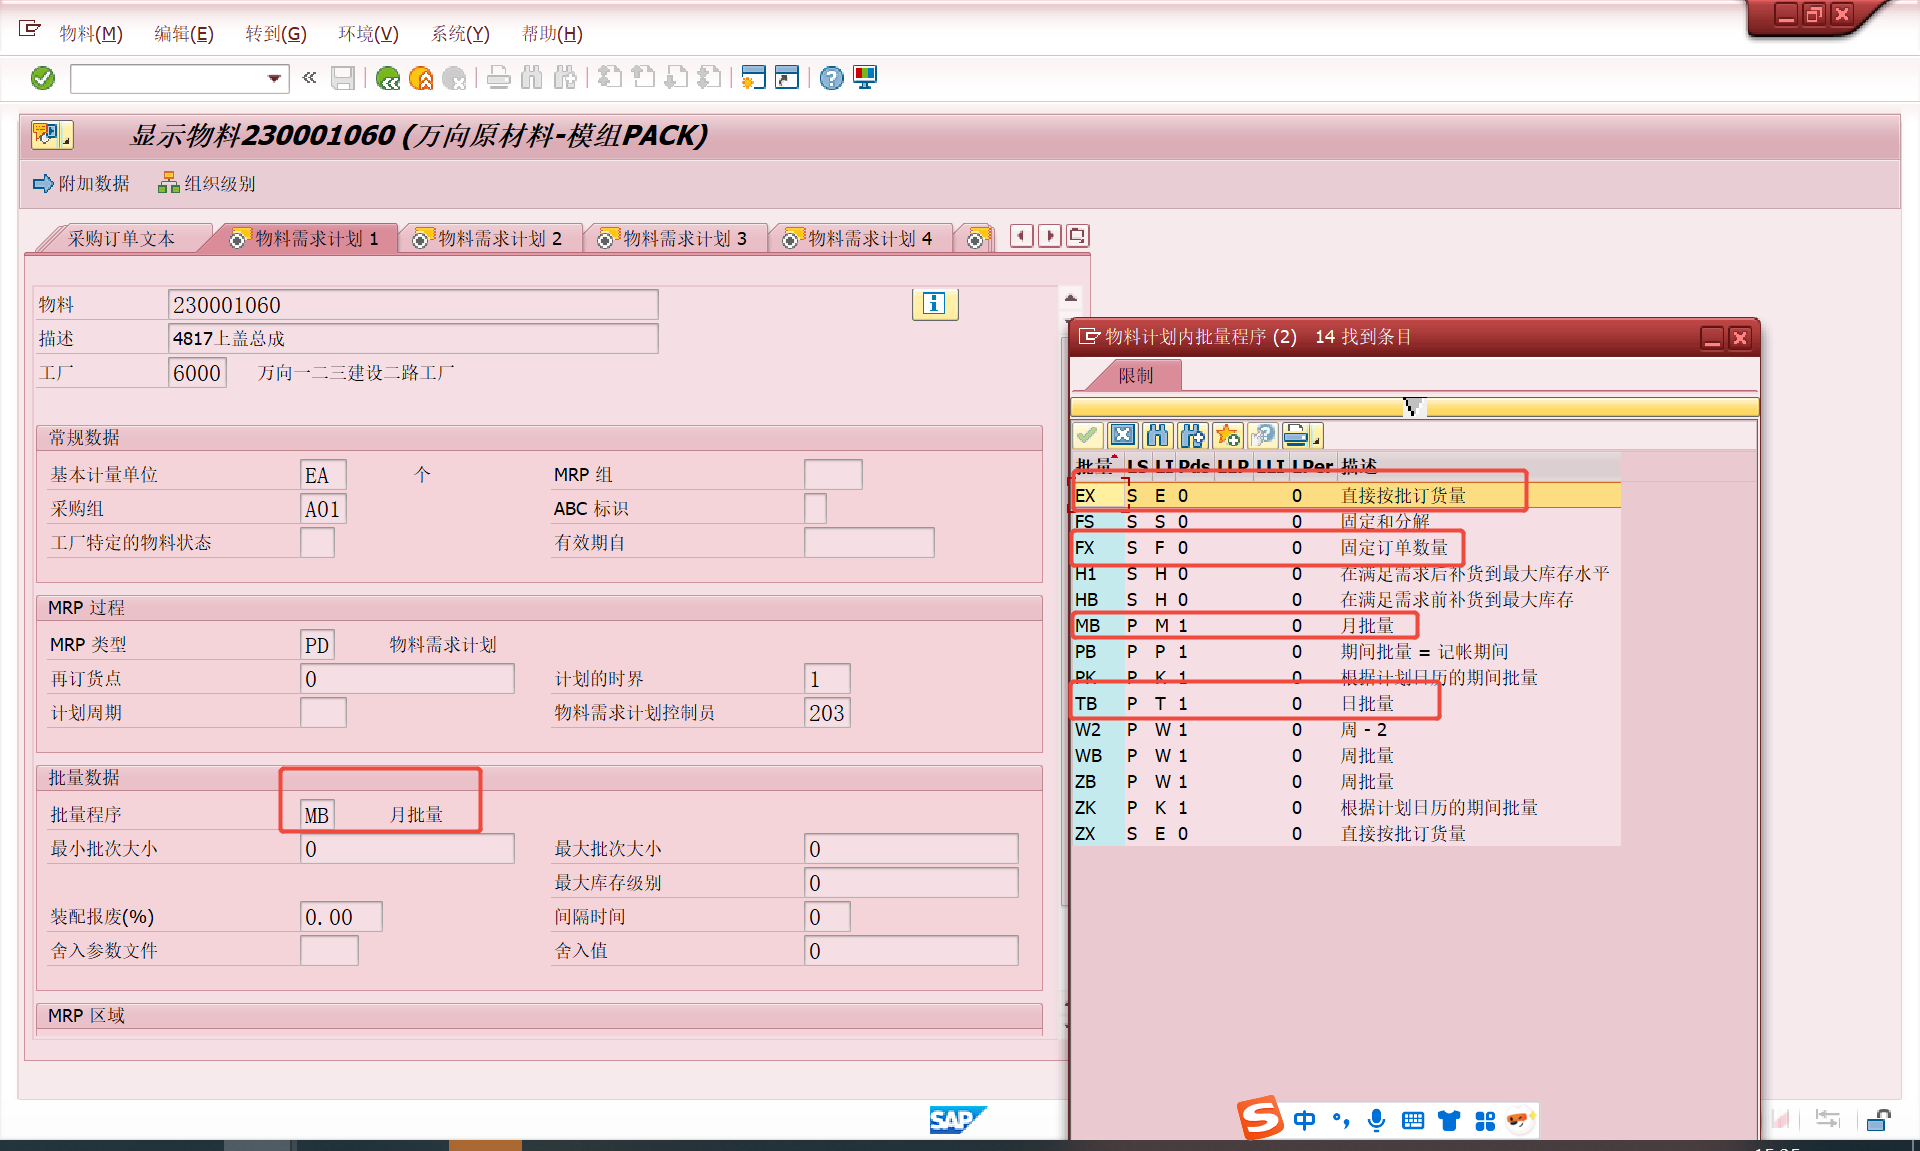Image resolution: width=1920 pixels, height=1151 pixels.
Task: Click the 批量程序 MB input field
Action: point(317,815)
